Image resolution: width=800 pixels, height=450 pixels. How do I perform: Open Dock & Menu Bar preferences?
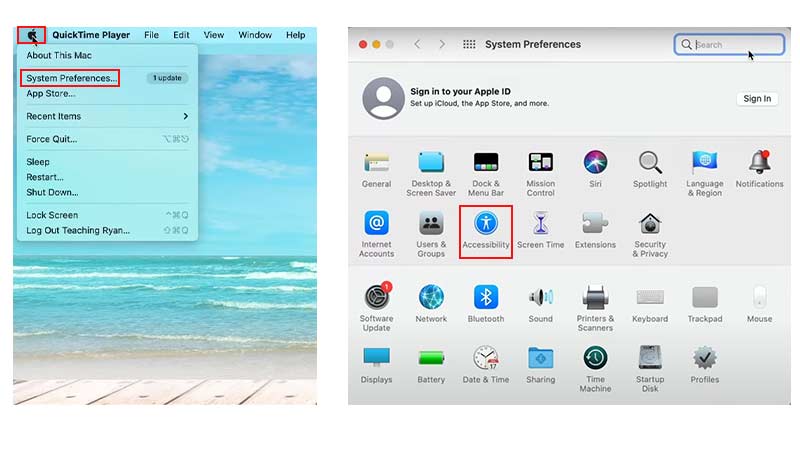[486, 174]
